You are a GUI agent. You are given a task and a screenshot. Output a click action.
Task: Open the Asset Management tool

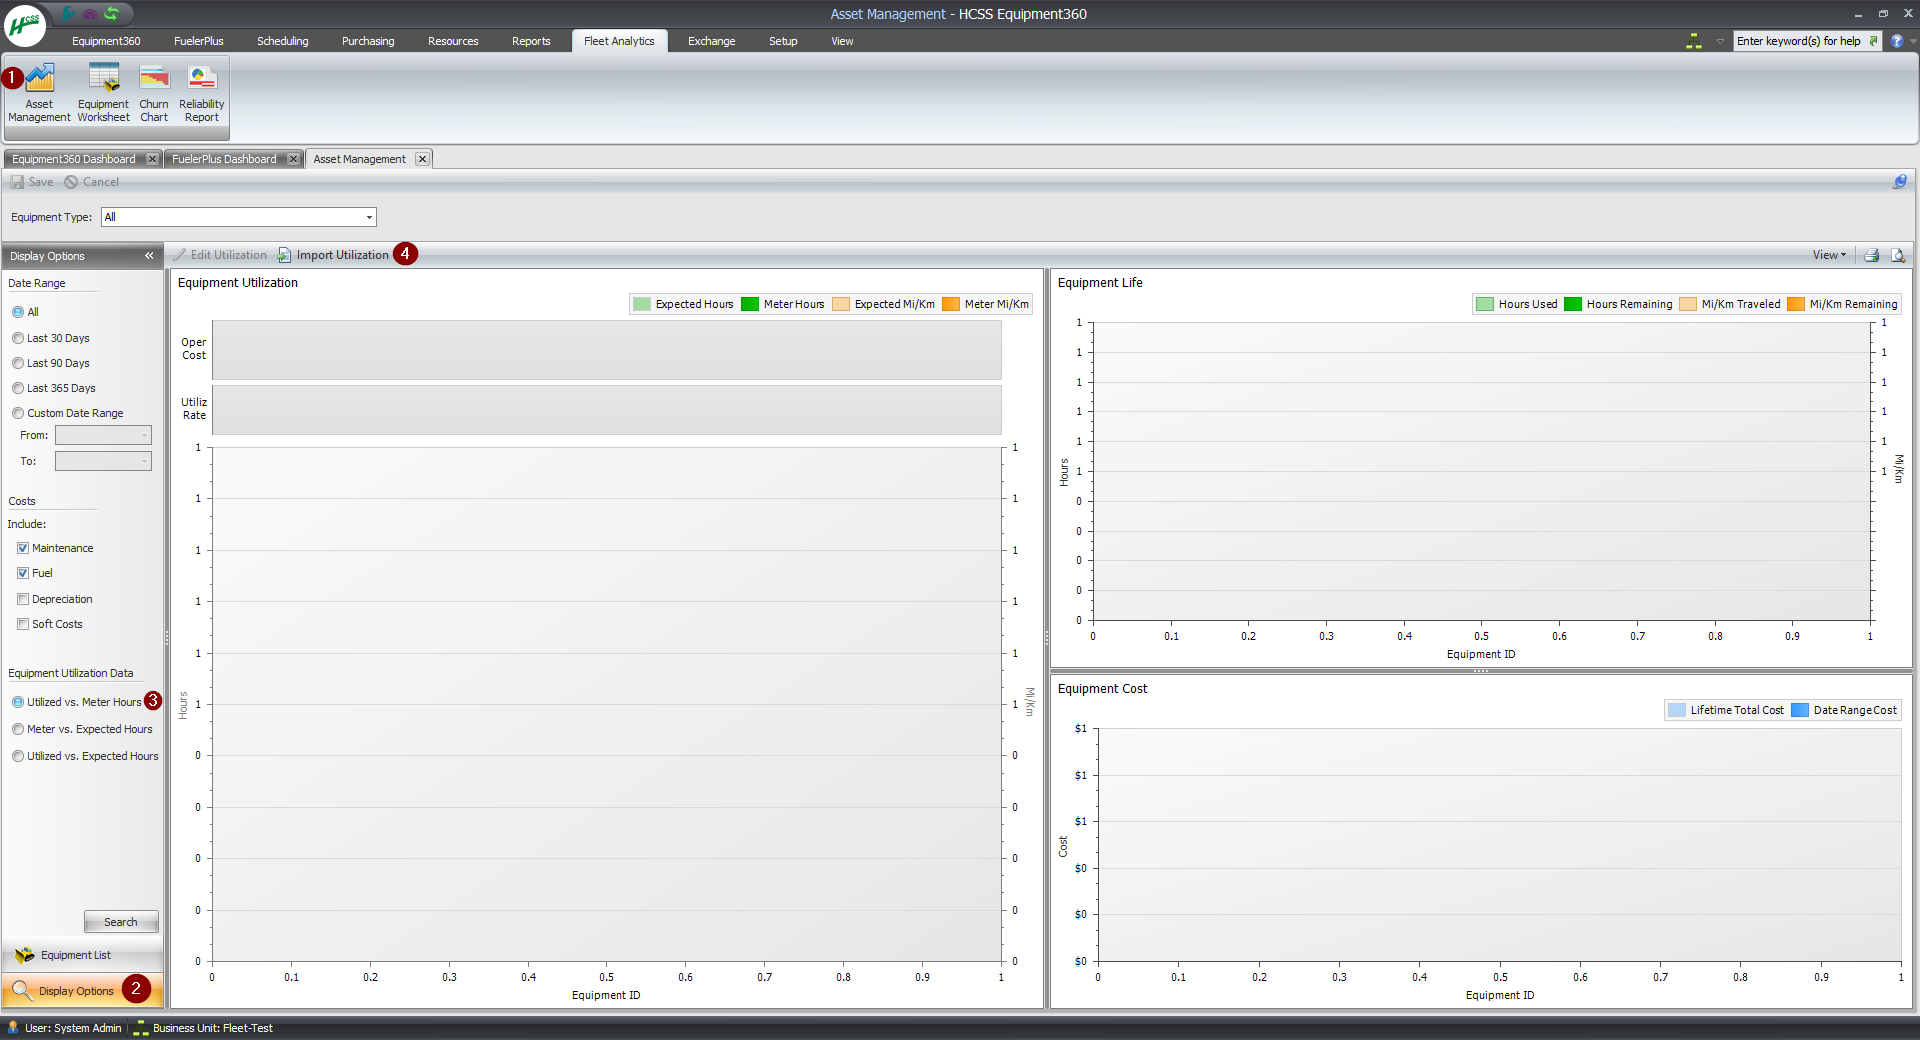(x=38, y=90)
